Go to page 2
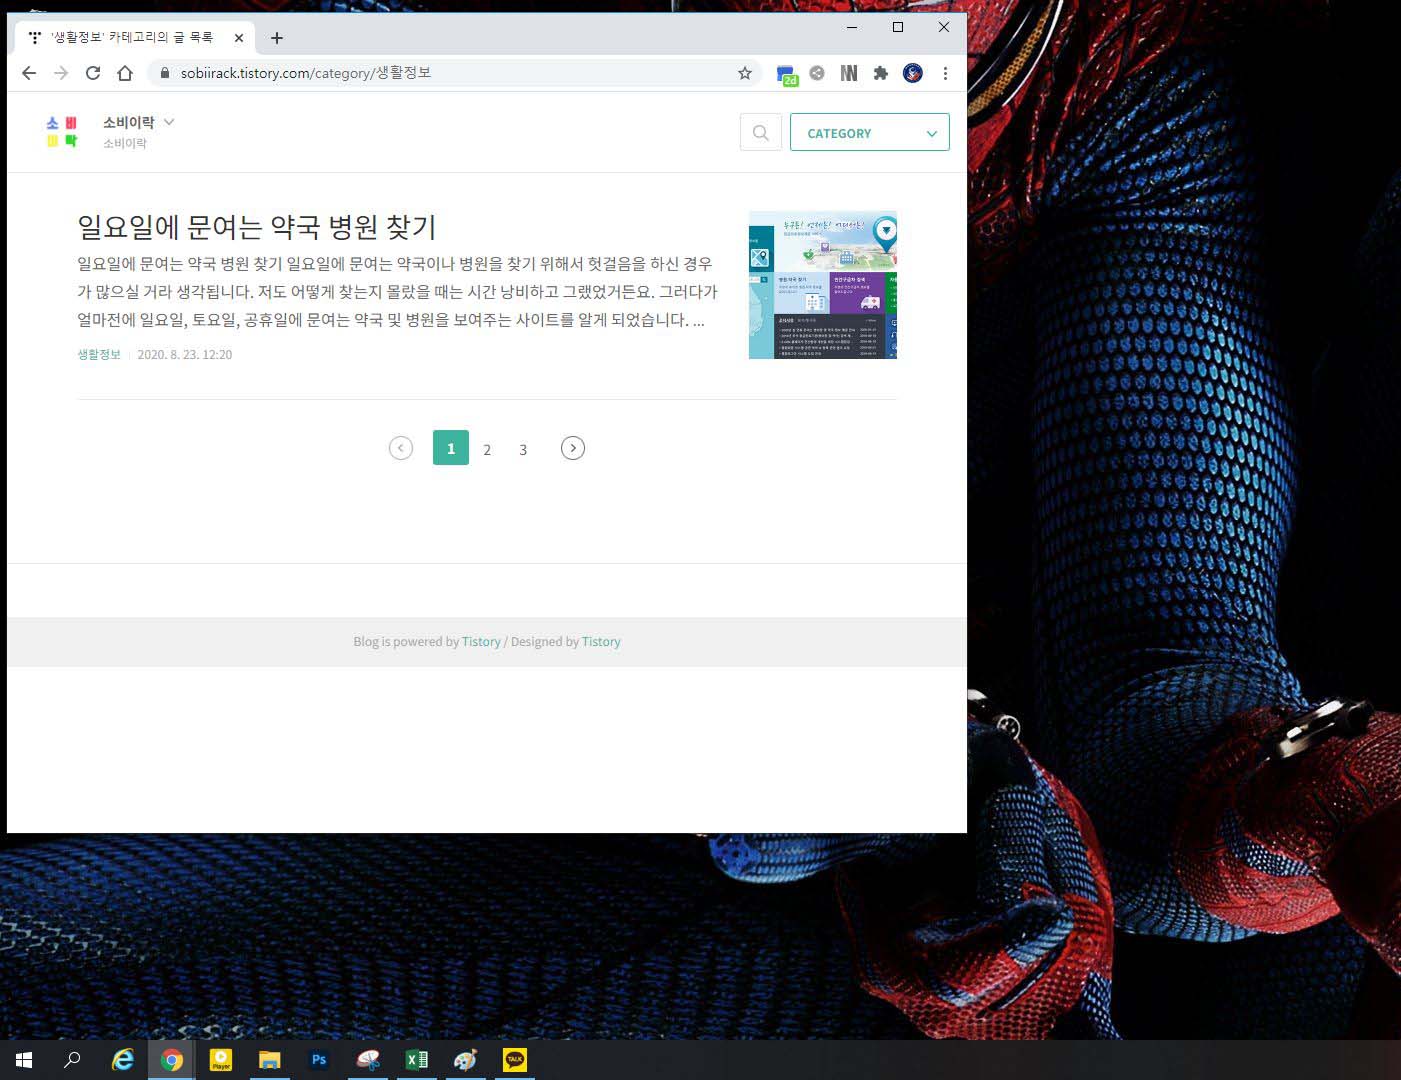 coord(487,449)
